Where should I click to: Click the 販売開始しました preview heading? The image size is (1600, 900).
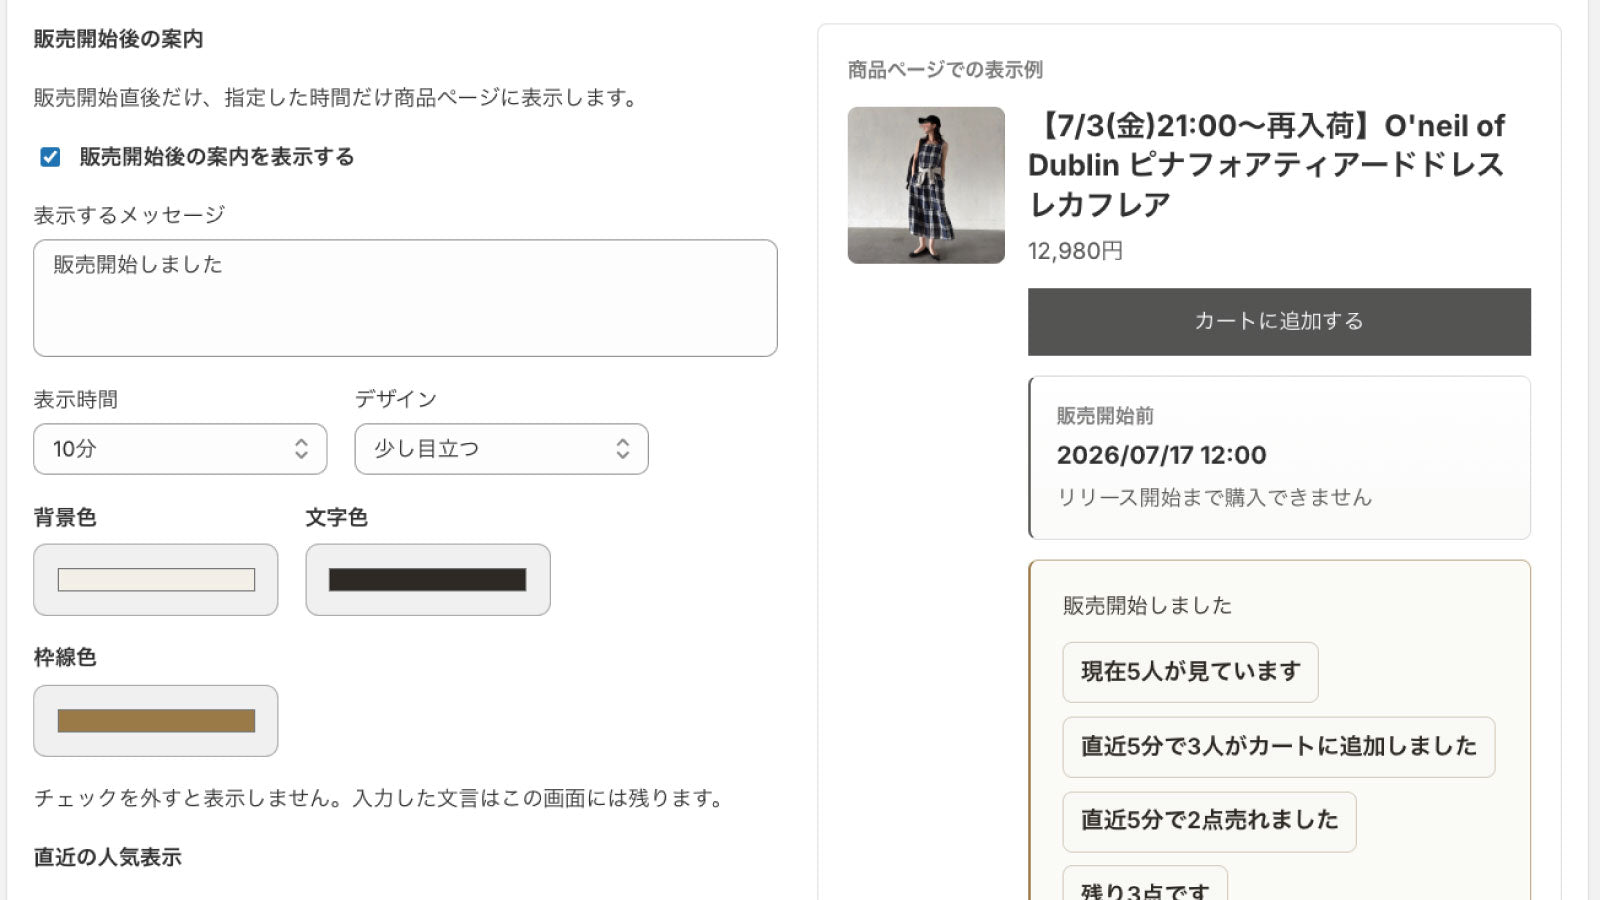pos(1147,606)
